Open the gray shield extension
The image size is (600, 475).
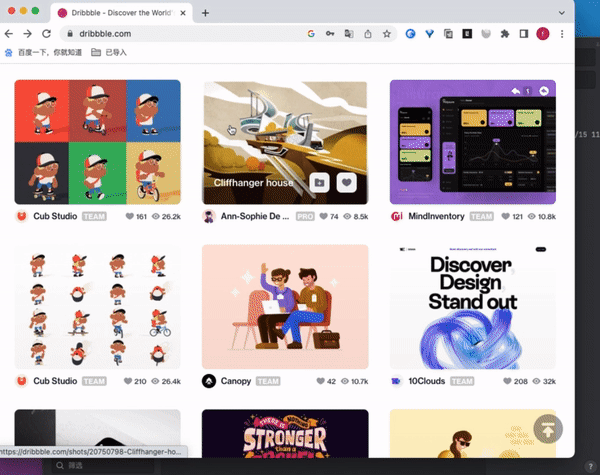coord(486,34)
